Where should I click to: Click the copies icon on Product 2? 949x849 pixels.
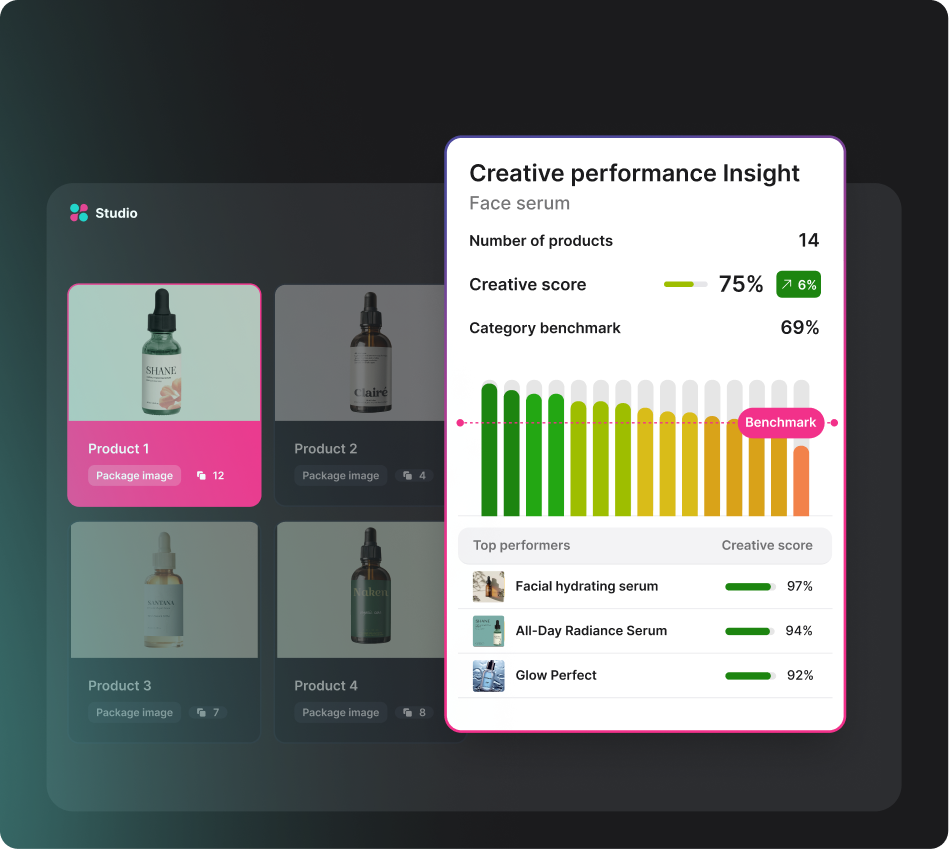(x=407, y=476)
